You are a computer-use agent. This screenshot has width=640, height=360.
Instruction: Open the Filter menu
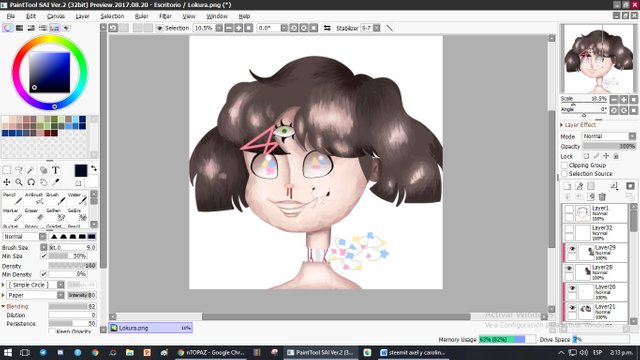[x=165, y=16]
